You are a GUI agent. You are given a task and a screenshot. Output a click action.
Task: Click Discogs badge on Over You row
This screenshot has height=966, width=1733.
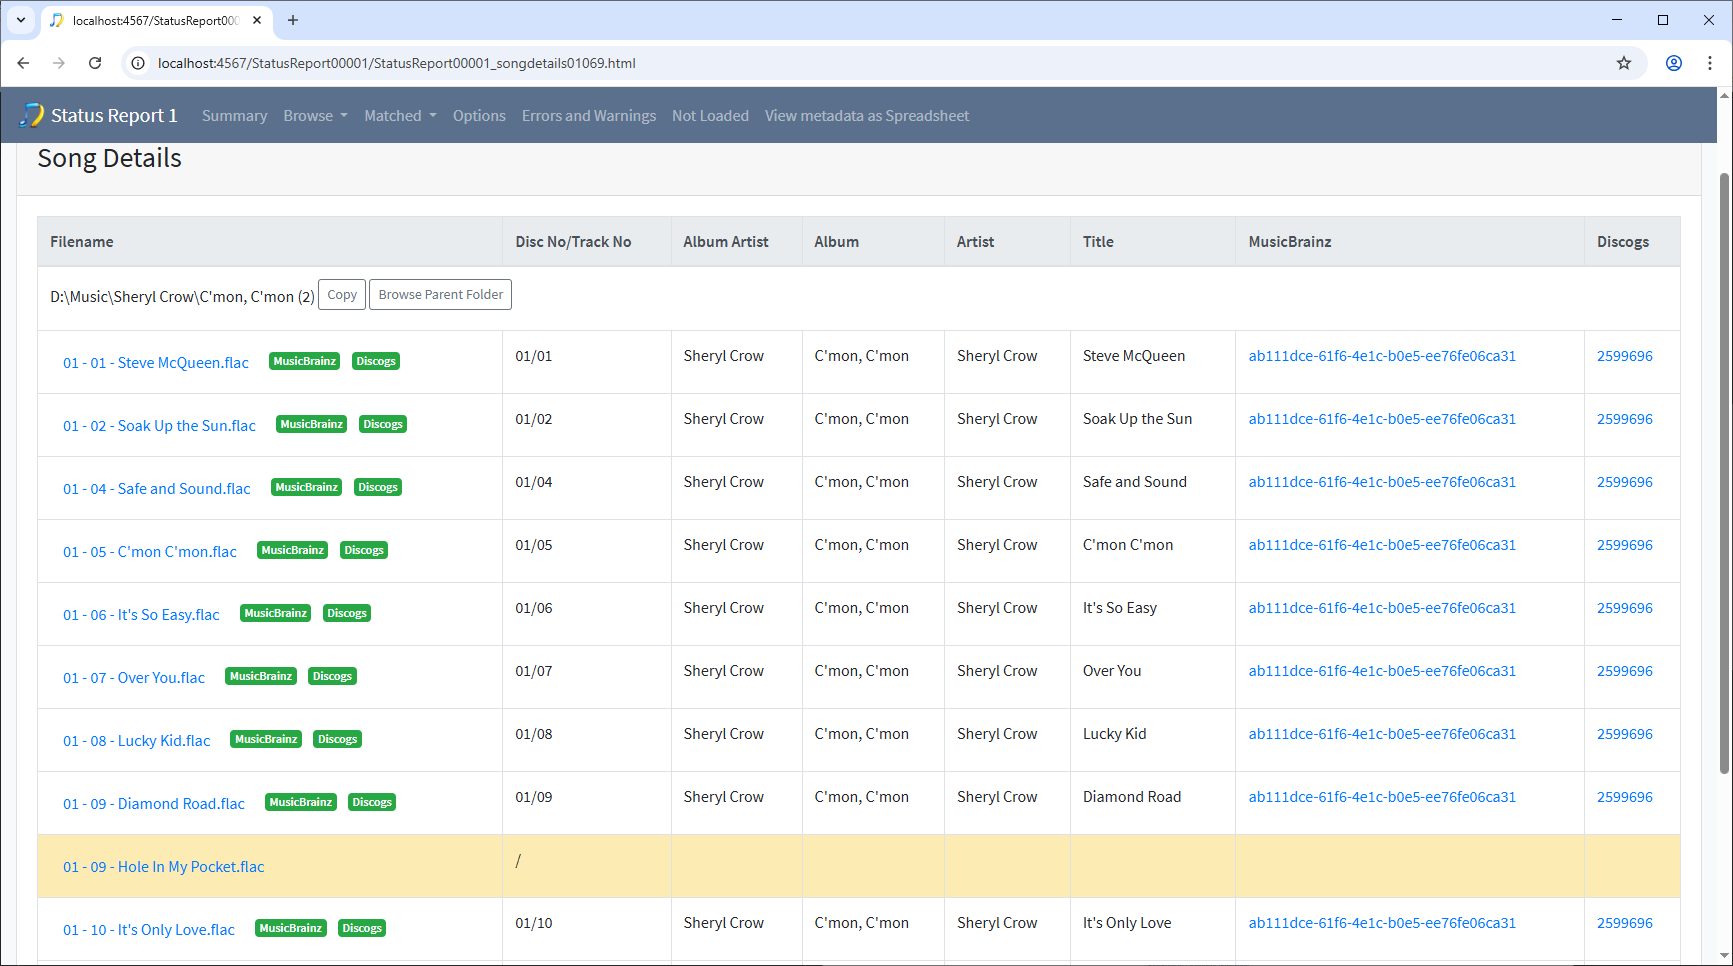(332, 676)
